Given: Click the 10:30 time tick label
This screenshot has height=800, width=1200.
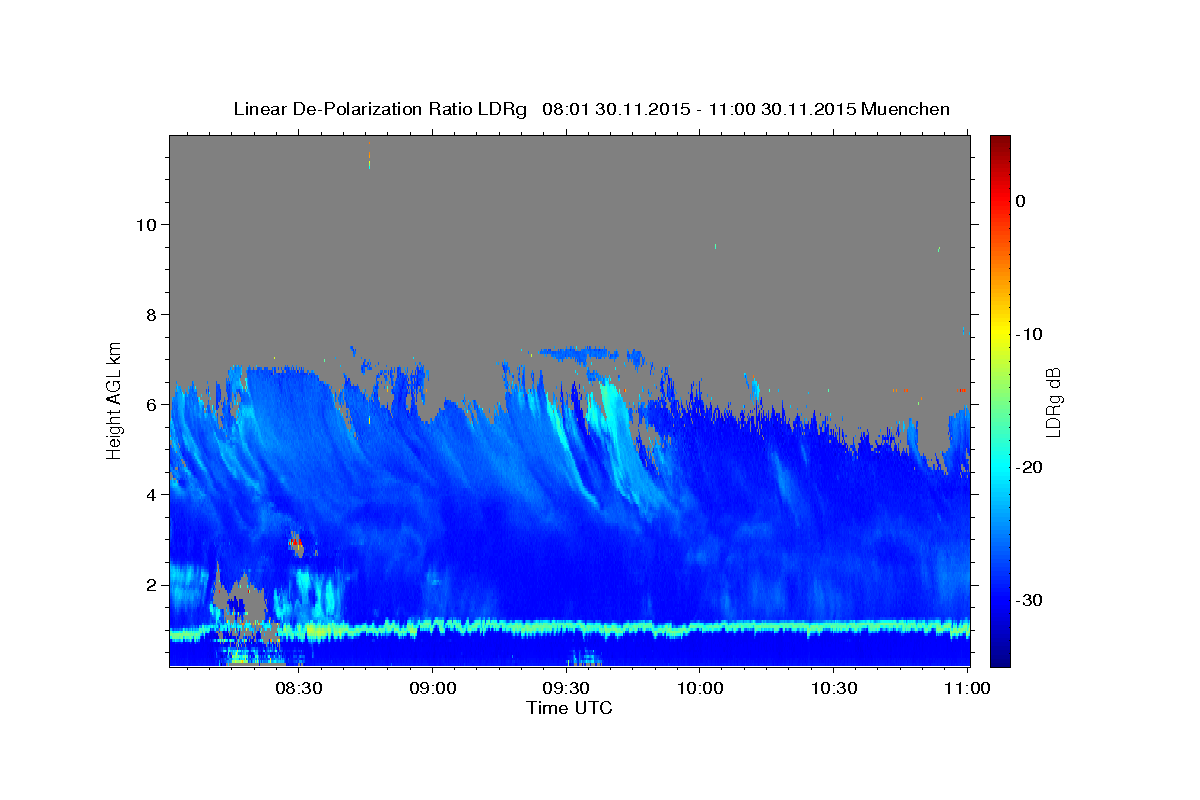Looking at the screenshot, I should tap(834, 688).
